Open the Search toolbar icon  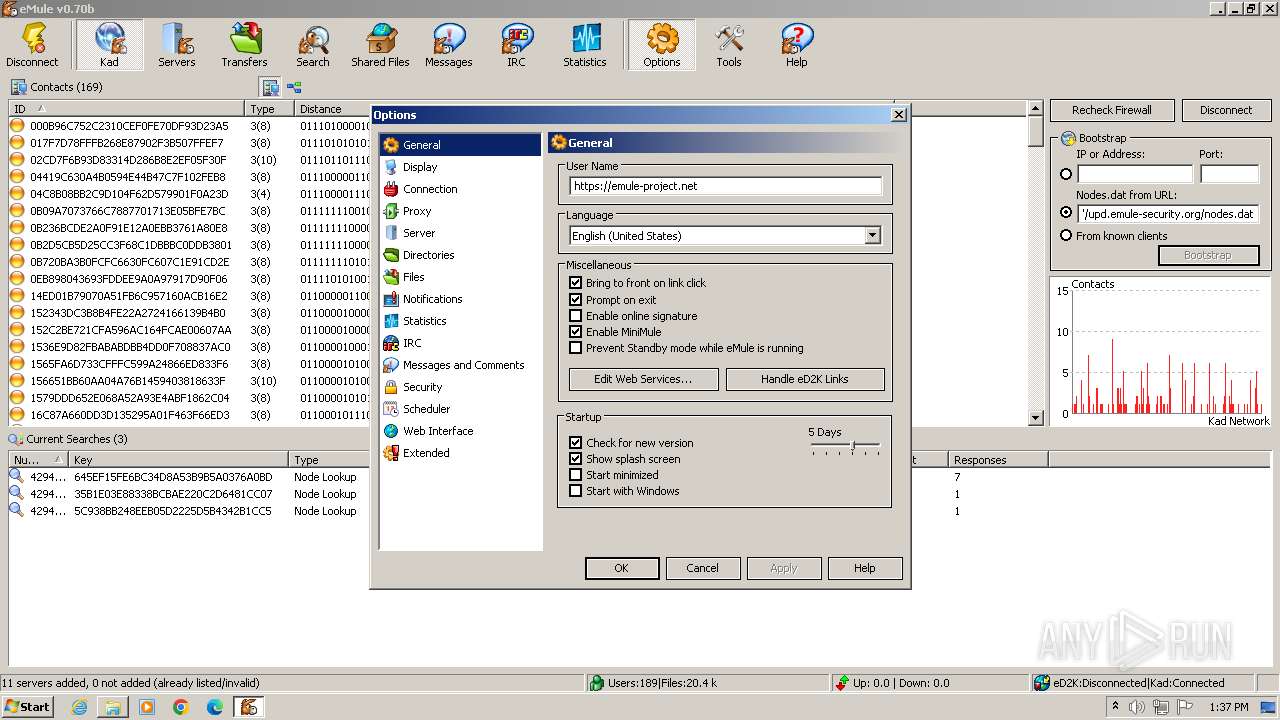pos(313,45)
